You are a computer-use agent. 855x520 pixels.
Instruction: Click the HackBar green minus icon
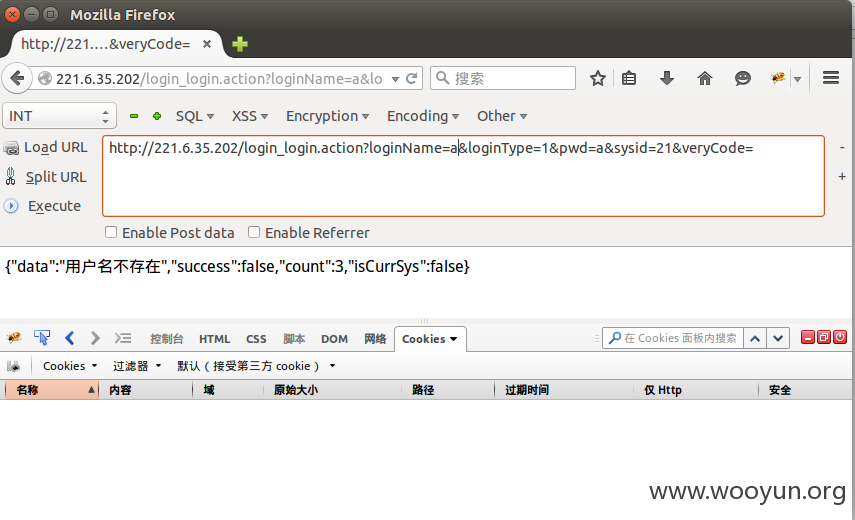coord(134,116)
